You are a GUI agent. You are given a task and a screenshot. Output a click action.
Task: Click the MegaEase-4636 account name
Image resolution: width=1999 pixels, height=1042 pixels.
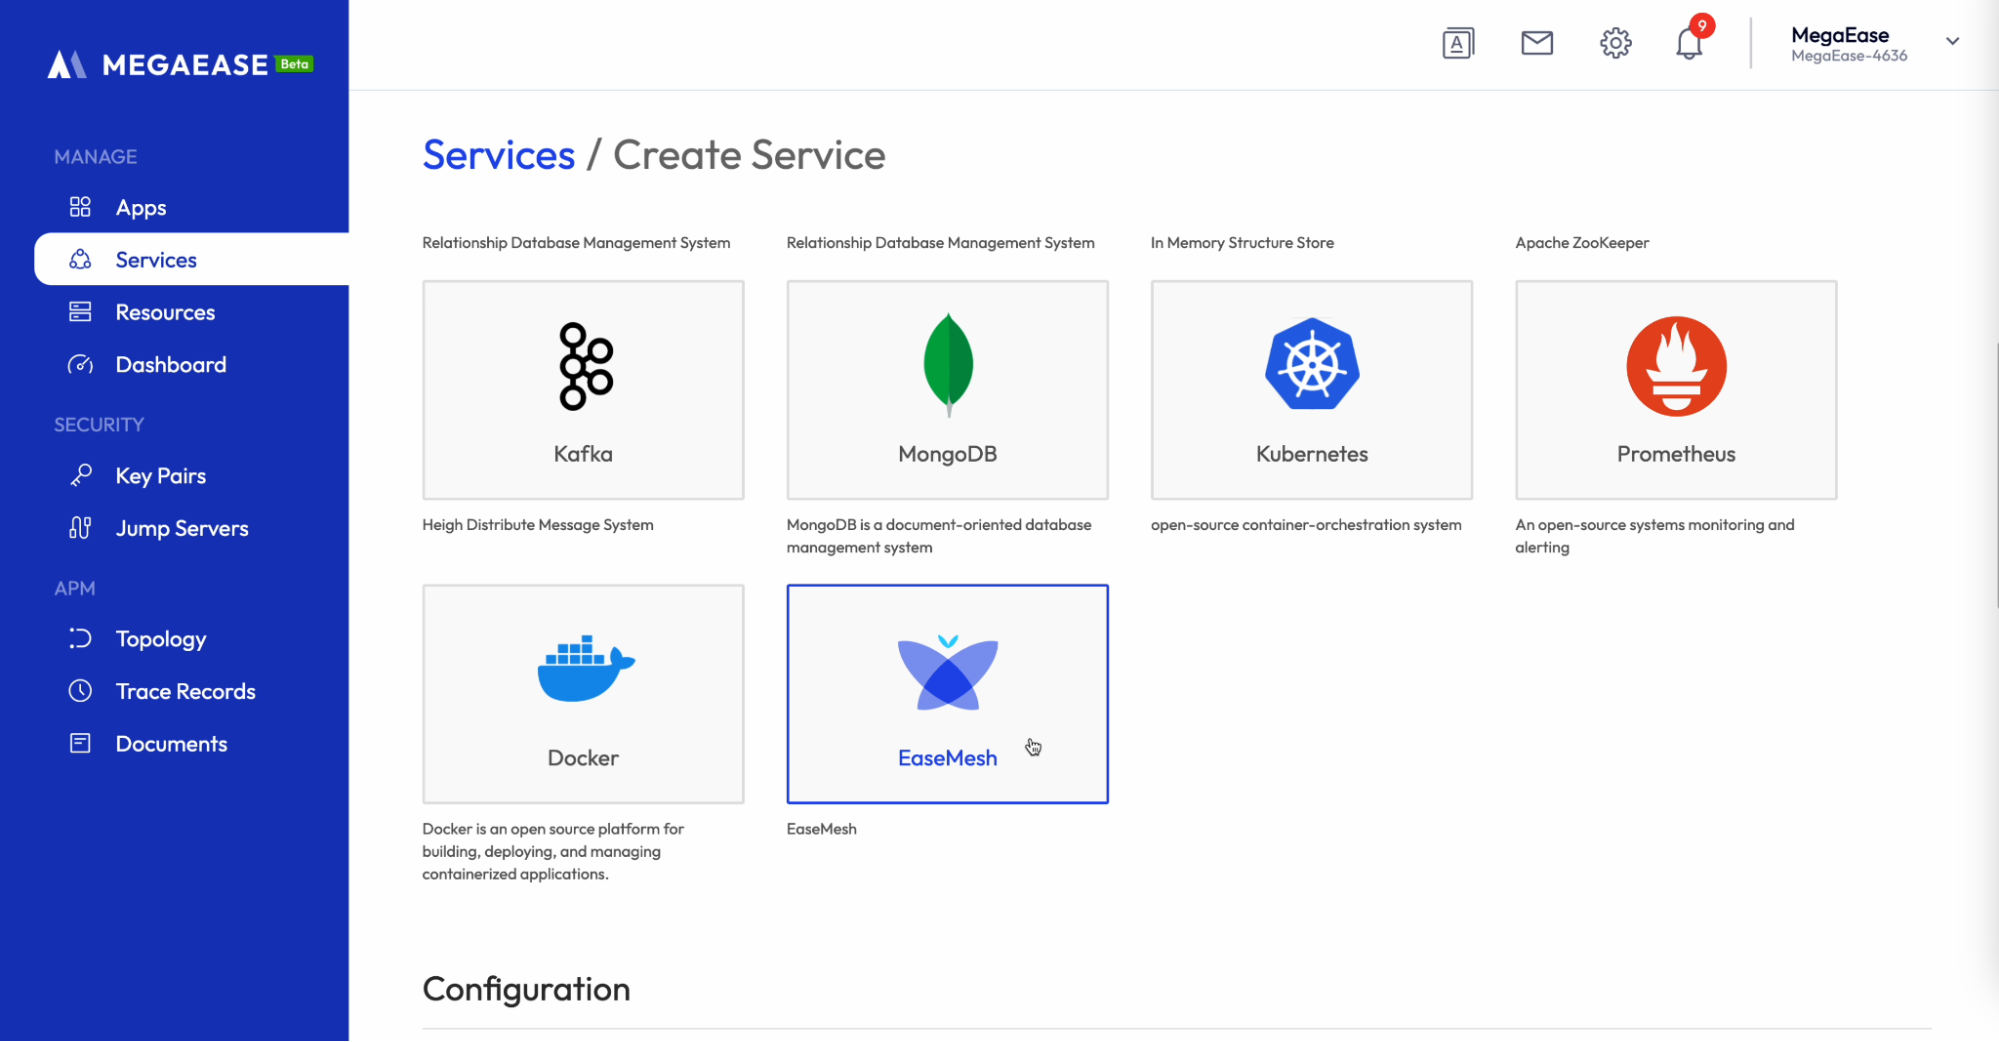click(1849, 56)
